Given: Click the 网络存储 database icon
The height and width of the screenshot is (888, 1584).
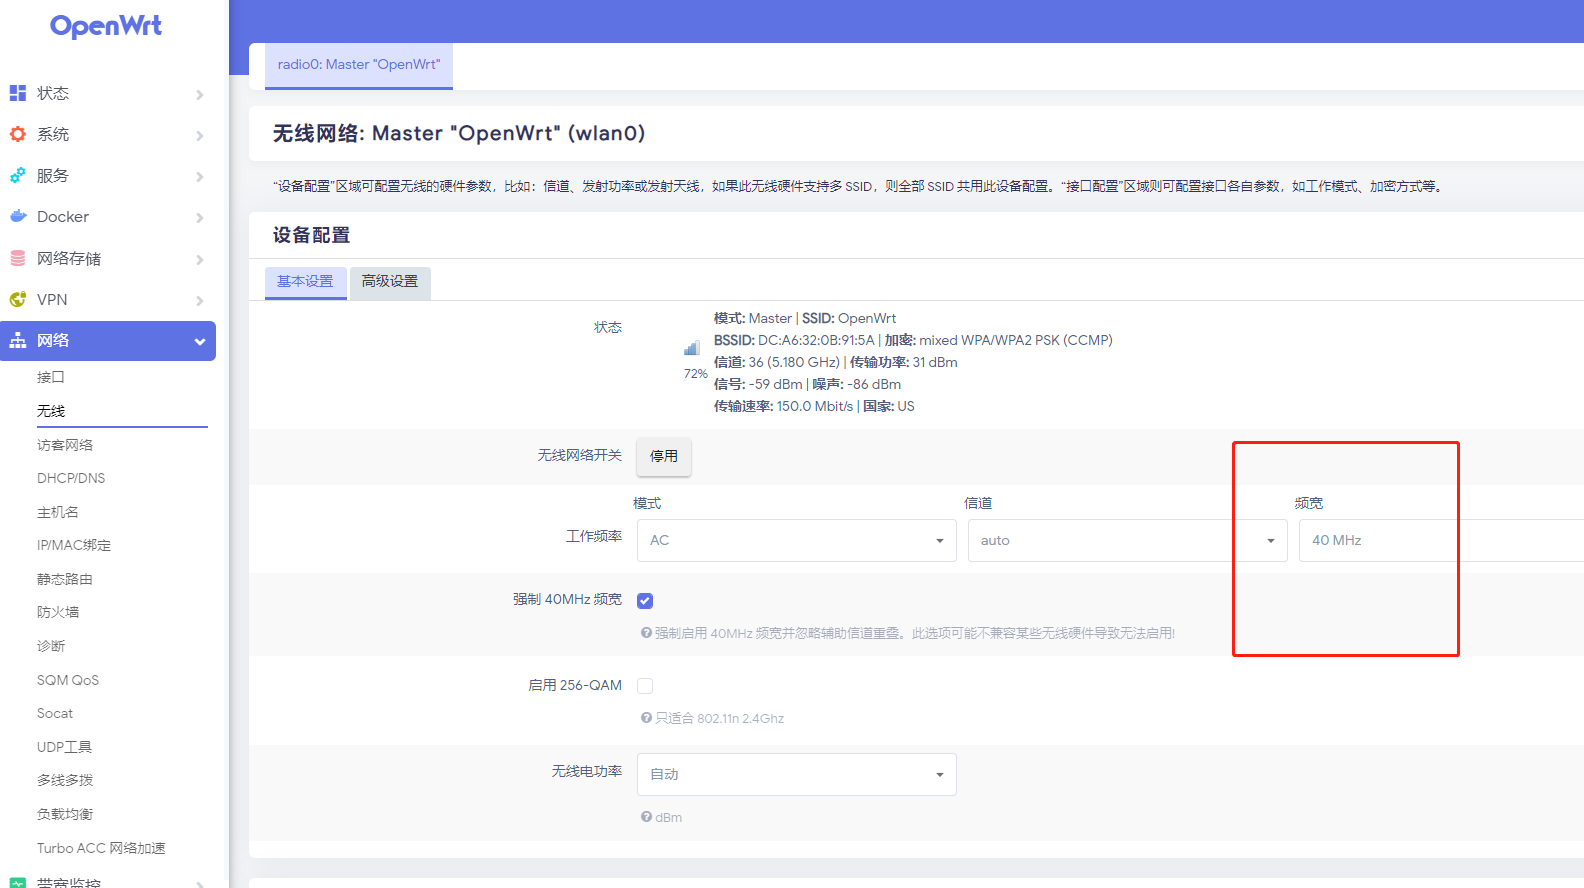Looking at the screenshot, I should (18, 258).
